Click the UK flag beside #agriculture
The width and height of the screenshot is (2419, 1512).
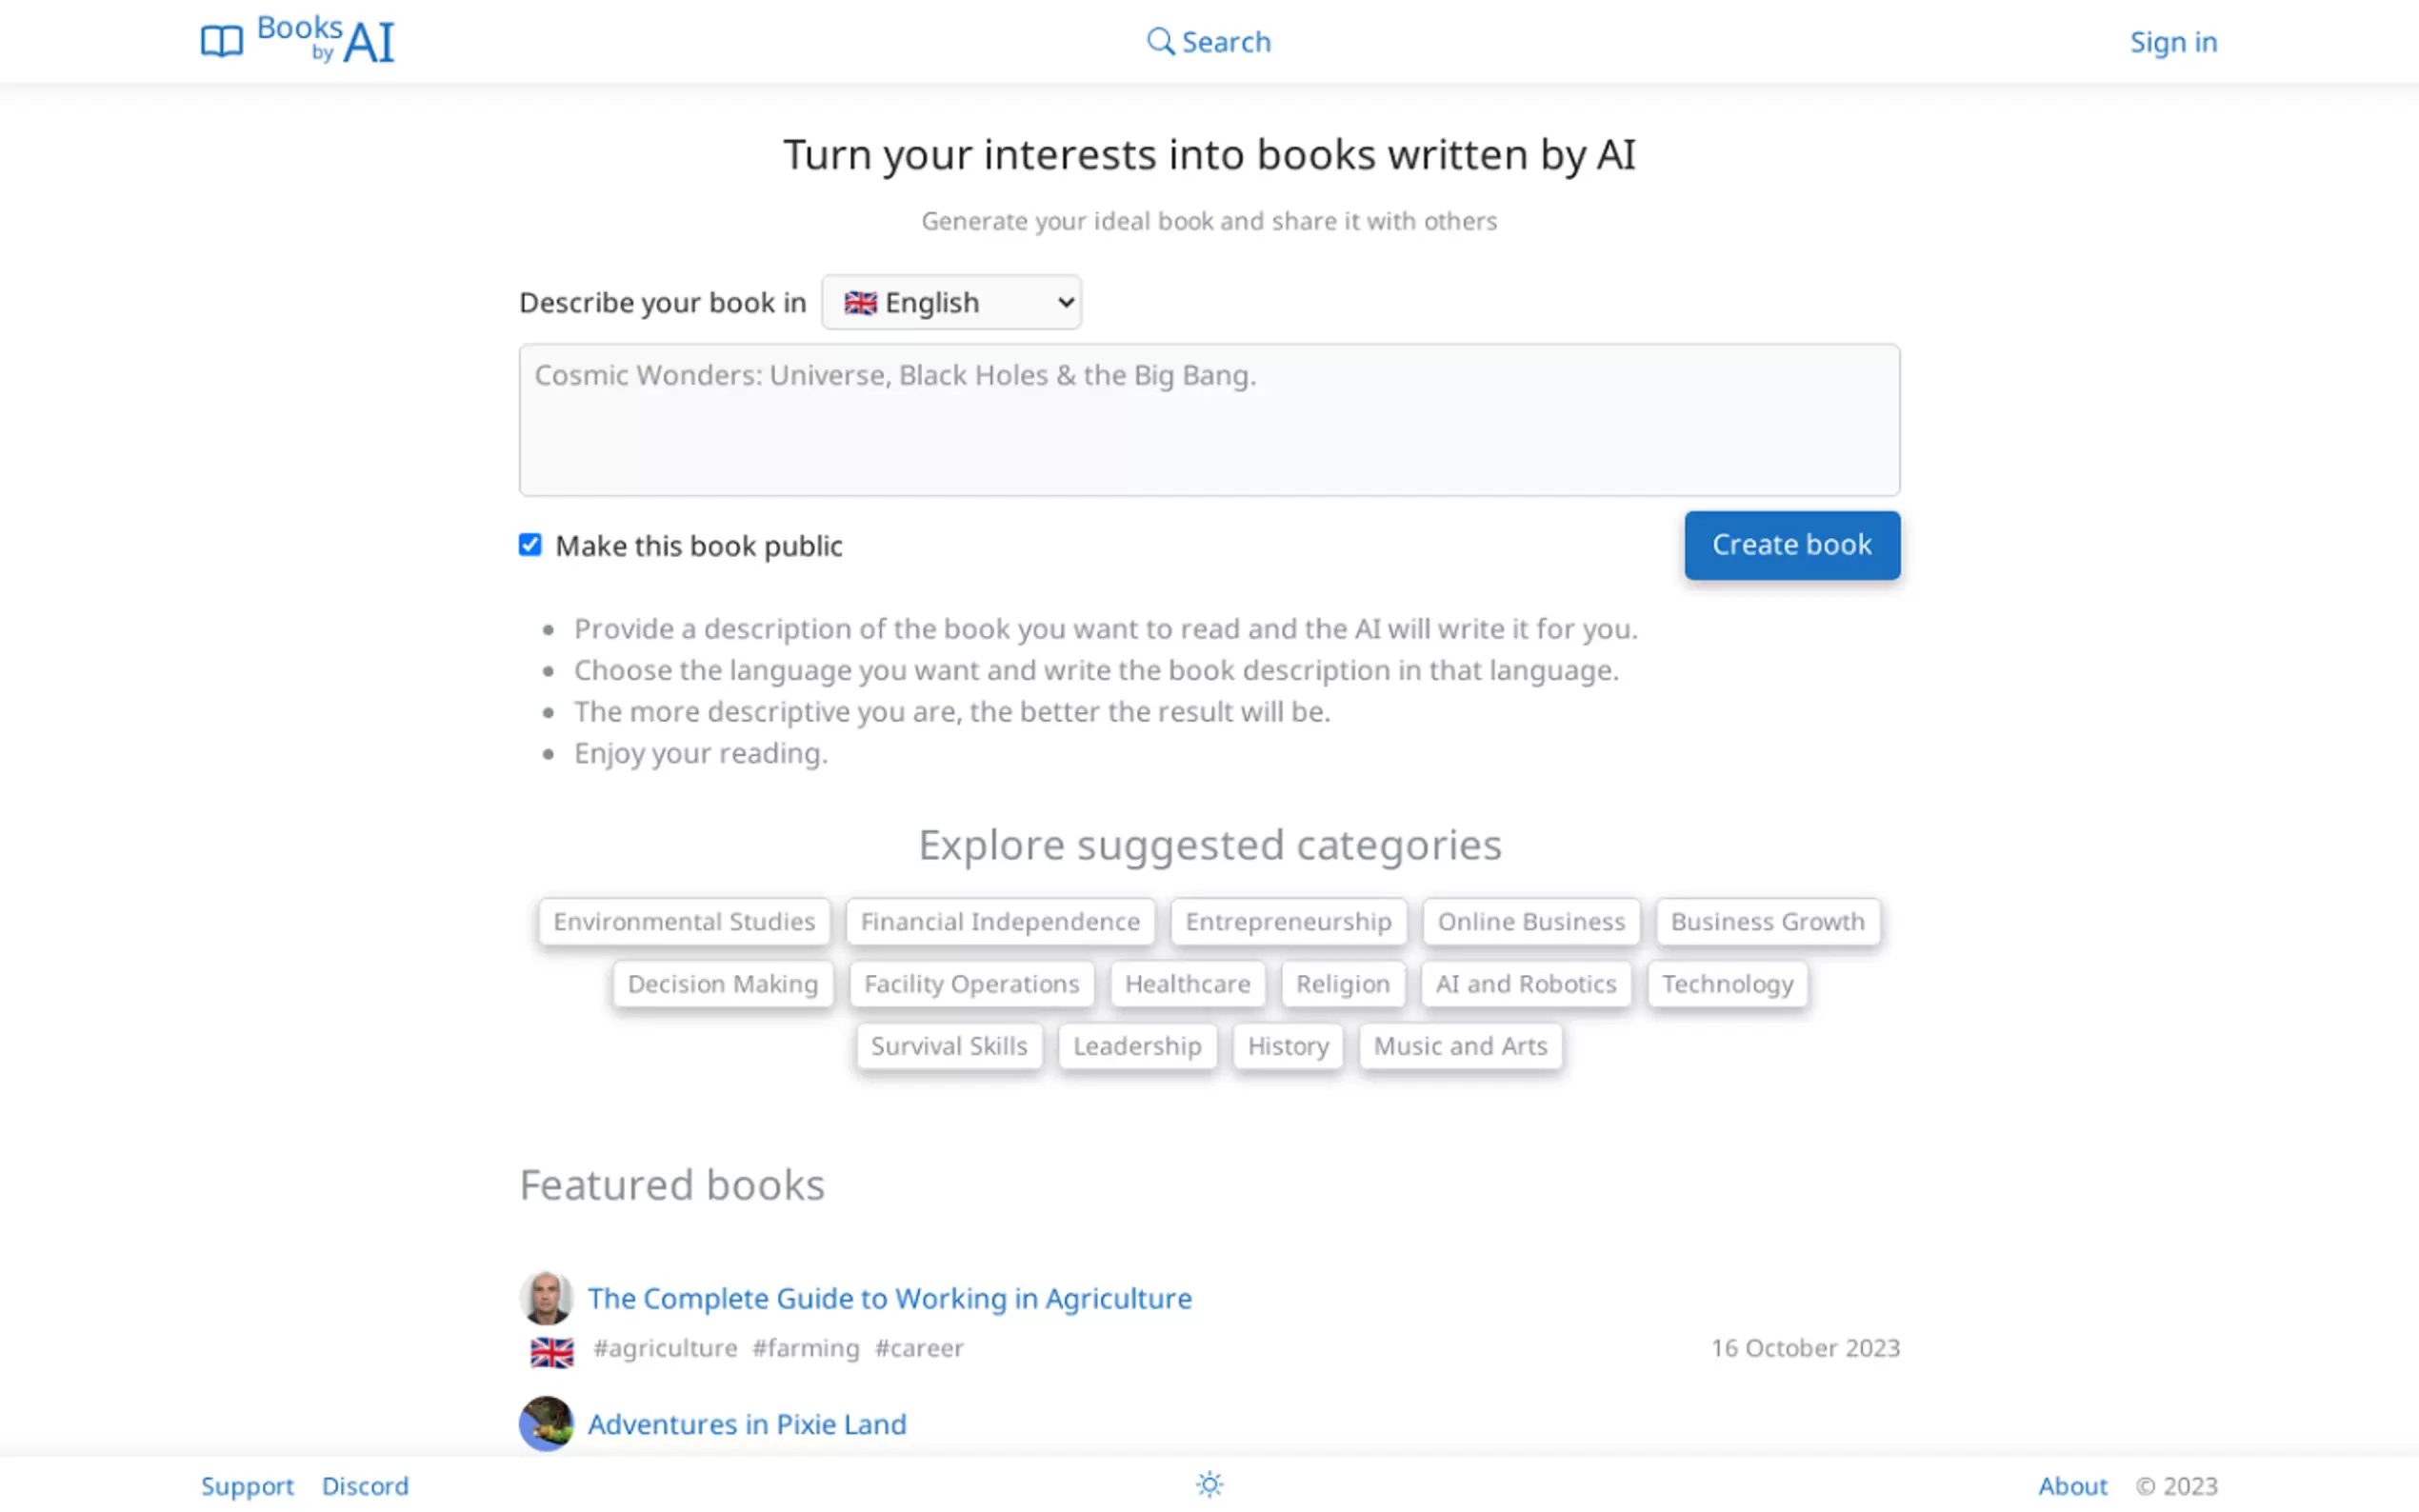pyautogui.click(x=552, y=1351)
